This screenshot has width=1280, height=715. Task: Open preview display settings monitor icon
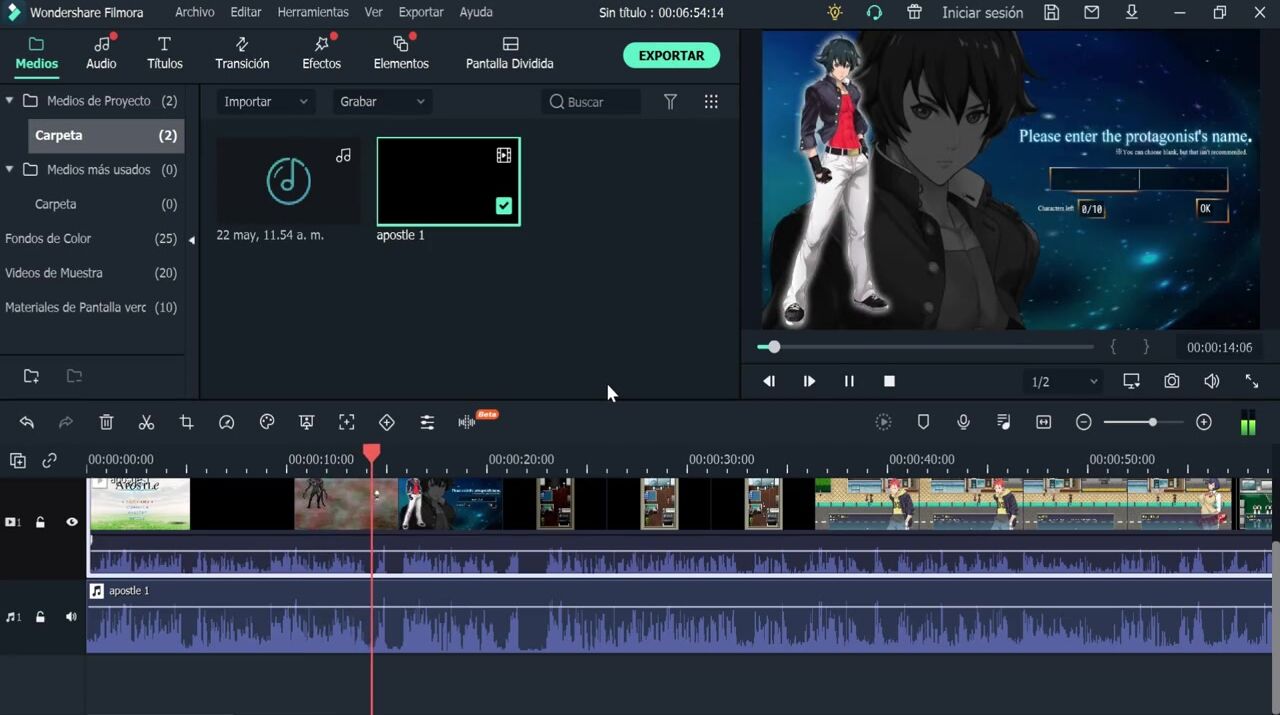click(1131, 381)
